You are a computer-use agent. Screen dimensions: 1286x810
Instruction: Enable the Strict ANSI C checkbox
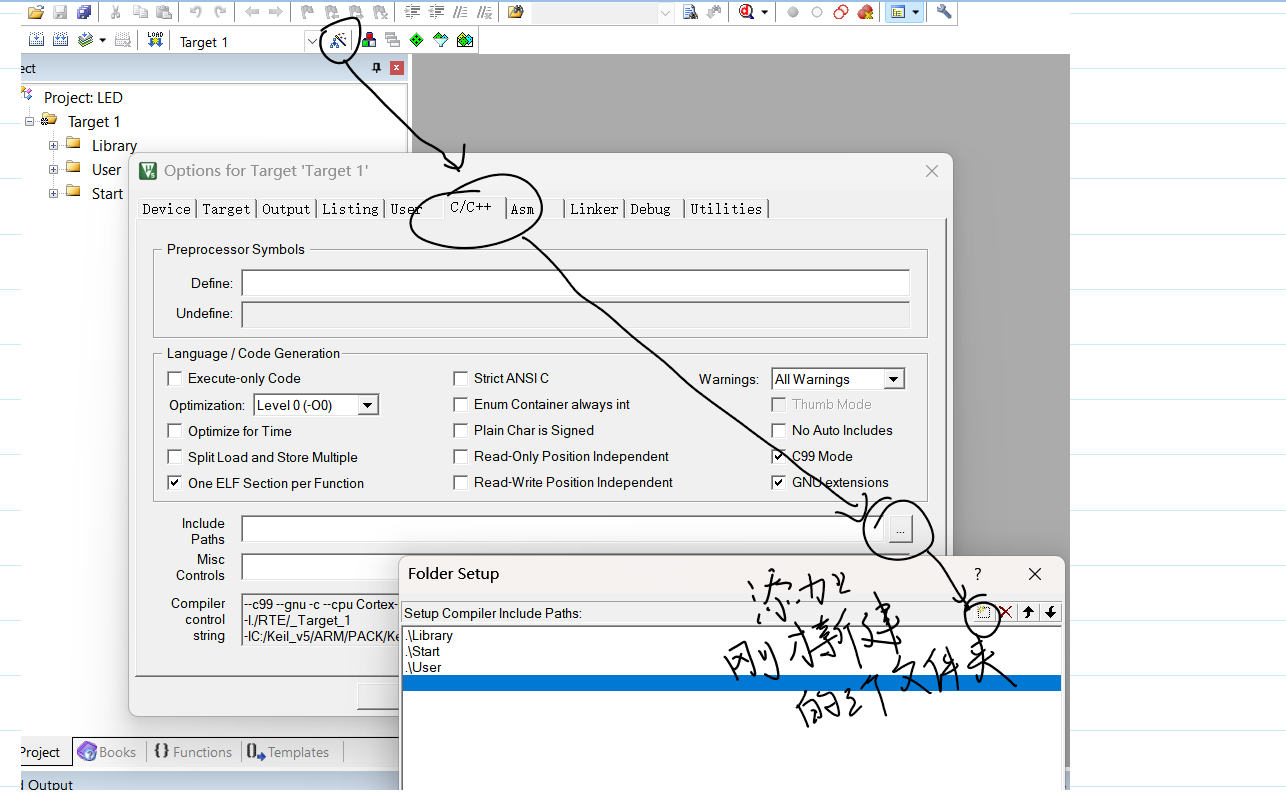(x=461, y=379)
